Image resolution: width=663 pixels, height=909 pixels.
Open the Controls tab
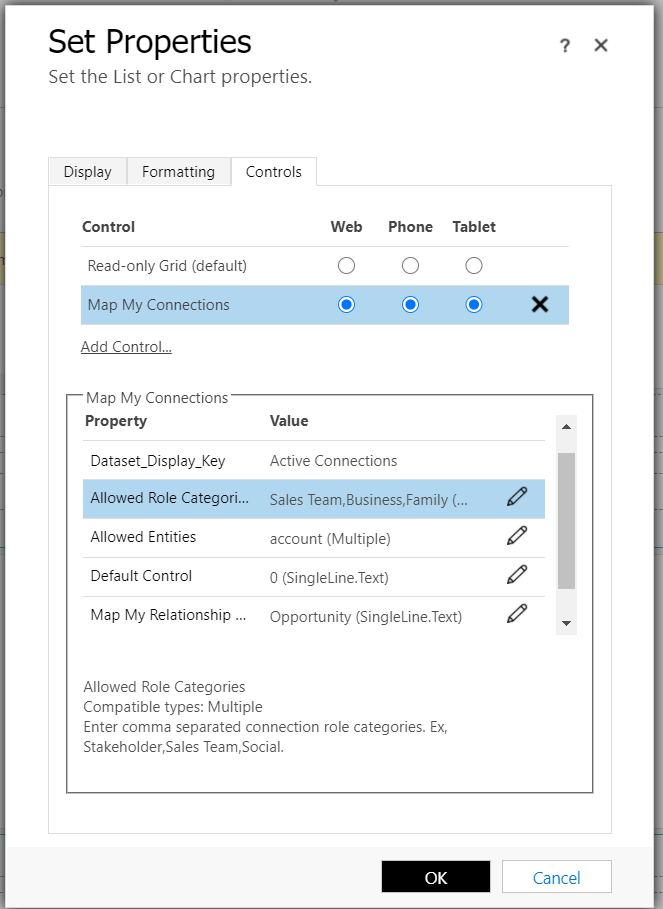point(274,172)
